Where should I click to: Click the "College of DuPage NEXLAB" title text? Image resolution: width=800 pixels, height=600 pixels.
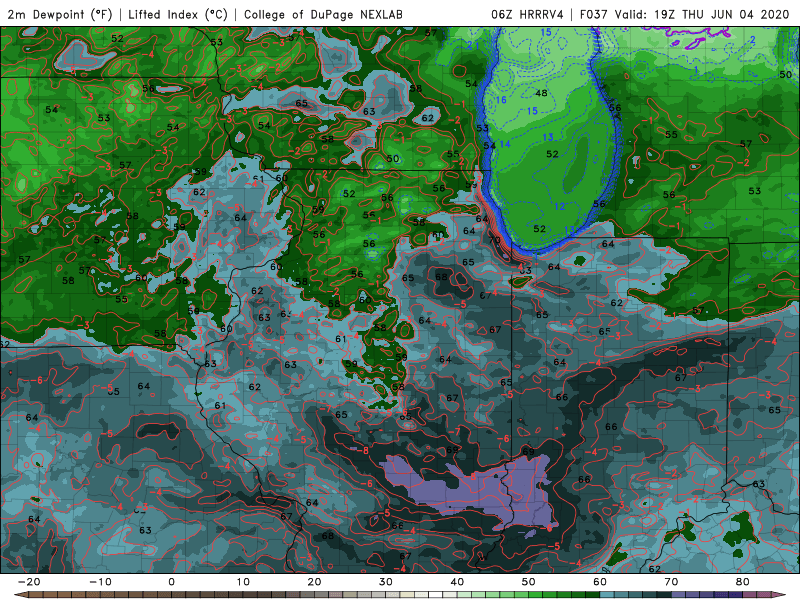[323, 14]
